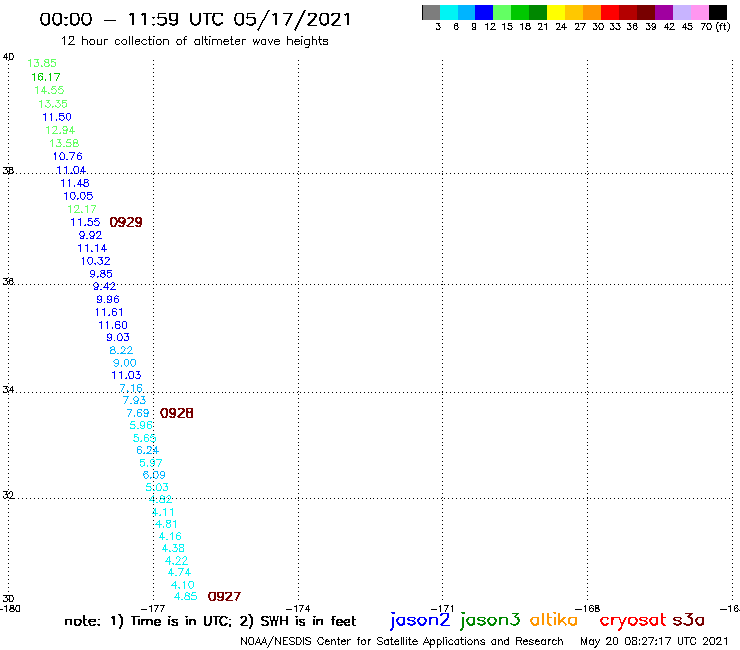Screen dimensions: 740x650
Task: Select the altika satellite legend label
Action: [x=554, y=619]
